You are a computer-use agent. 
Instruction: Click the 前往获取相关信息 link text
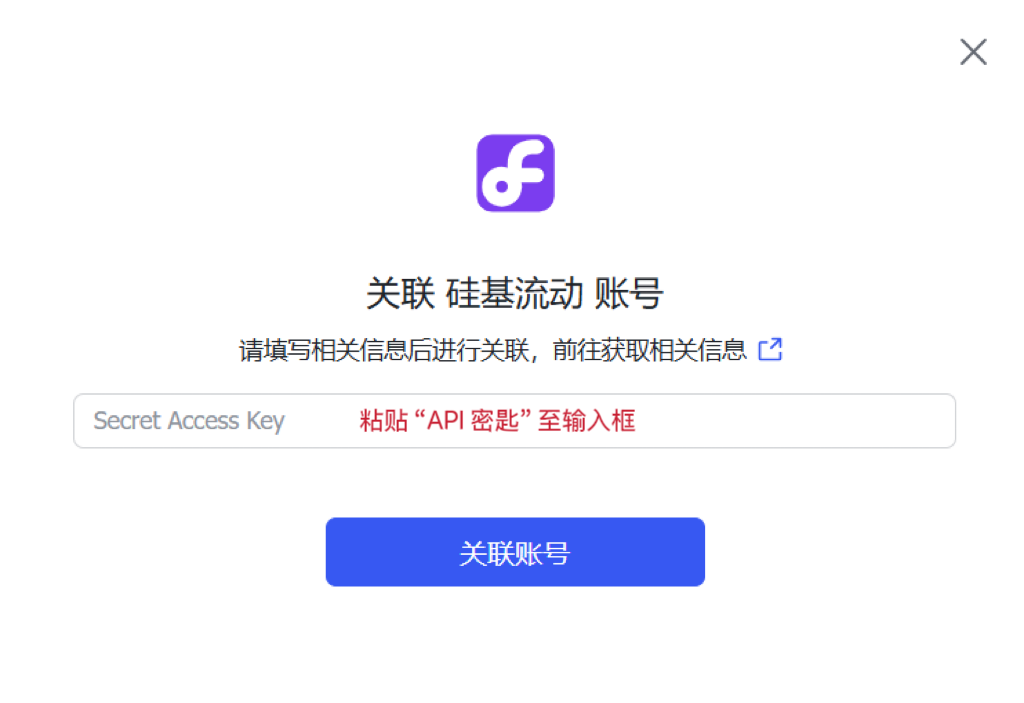point(649,350)
